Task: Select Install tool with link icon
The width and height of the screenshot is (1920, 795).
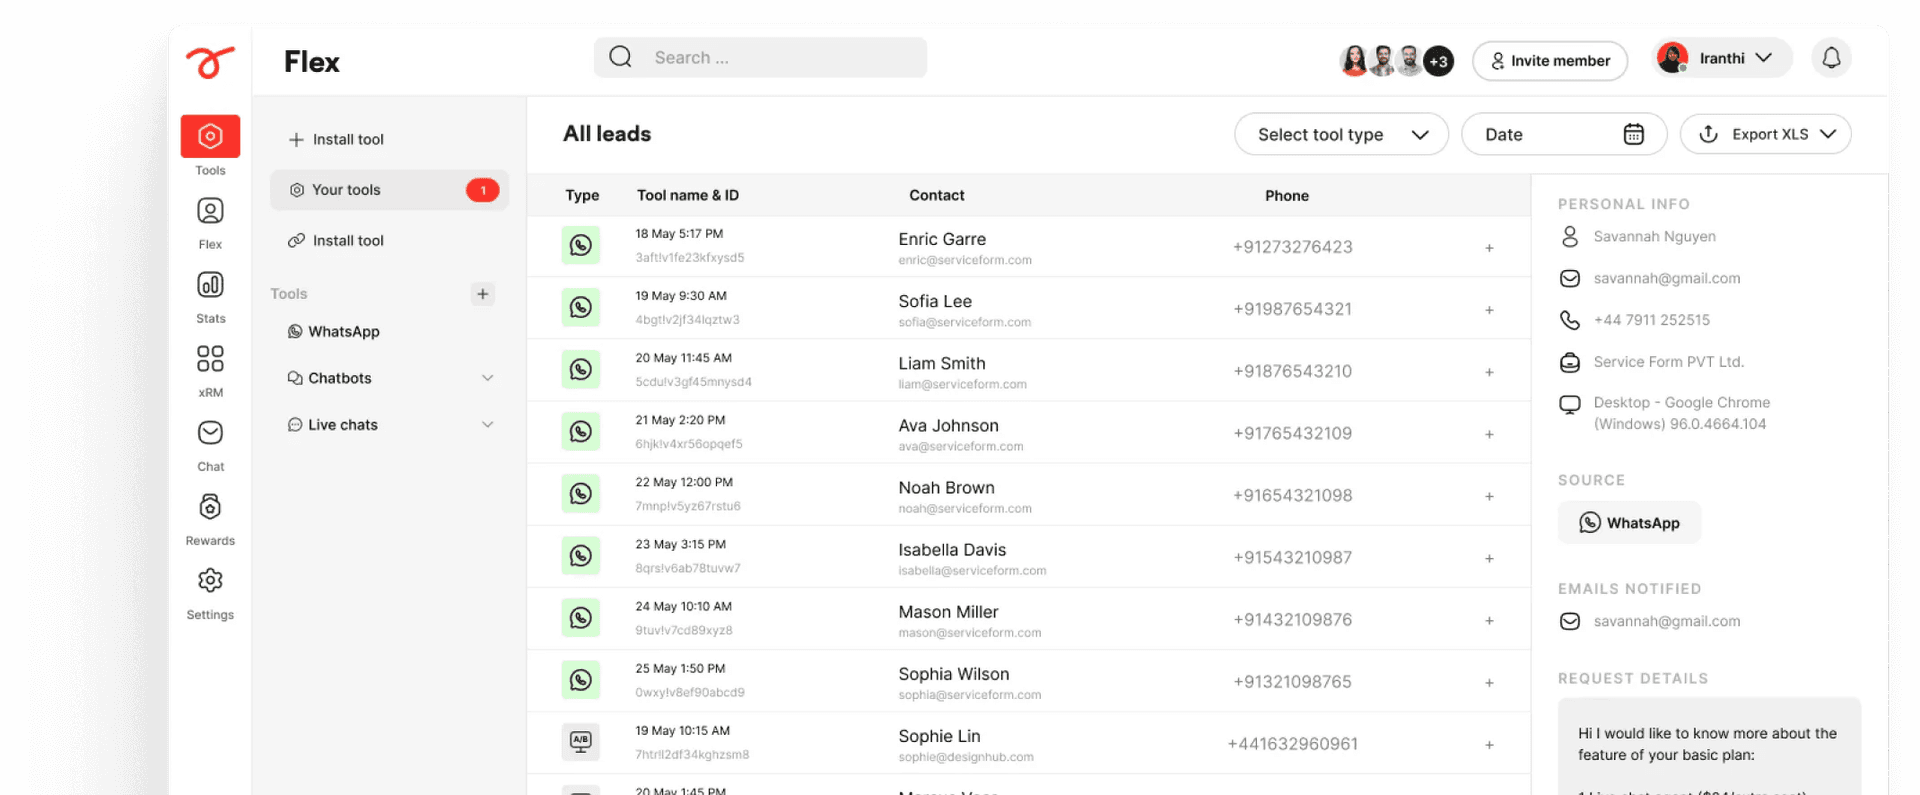Action: pyautogui.click(x=336, y=240)
